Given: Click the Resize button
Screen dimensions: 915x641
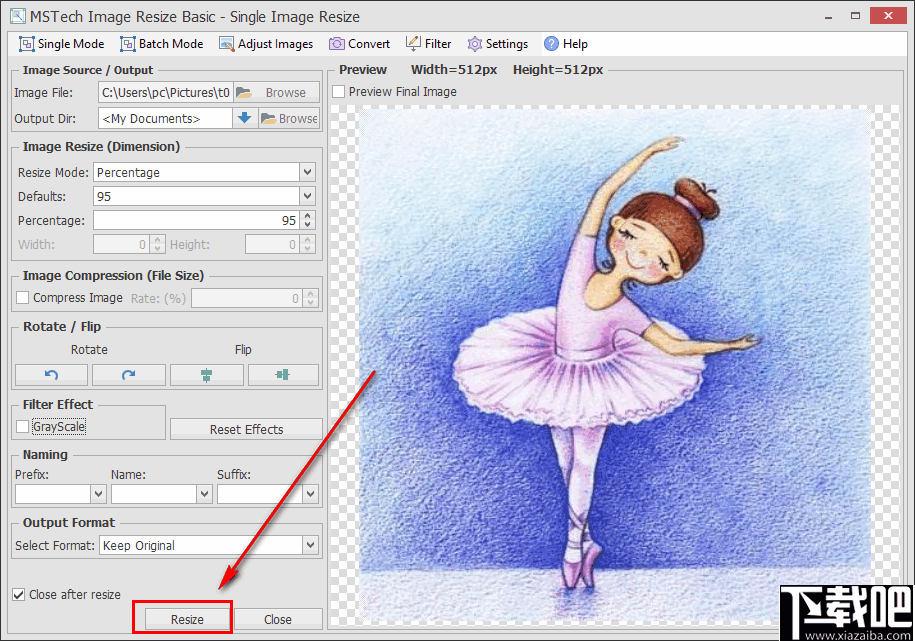Looking at the screenshot, I should [187, 619].
